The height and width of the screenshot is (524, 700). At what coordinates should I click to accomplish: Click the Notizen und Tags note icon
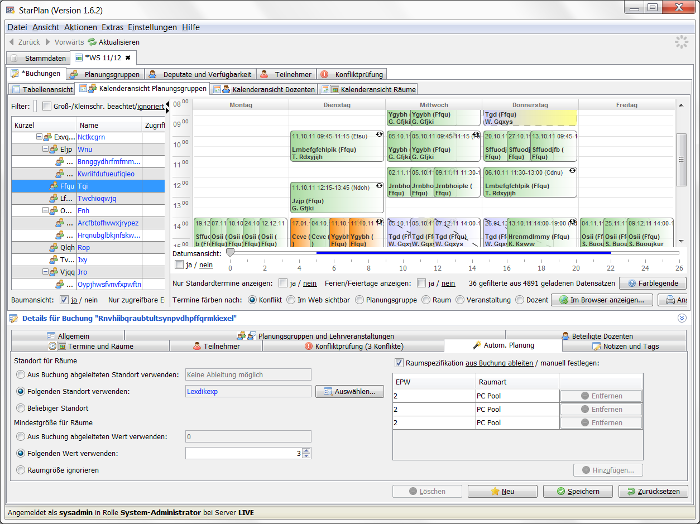(596, 346)
